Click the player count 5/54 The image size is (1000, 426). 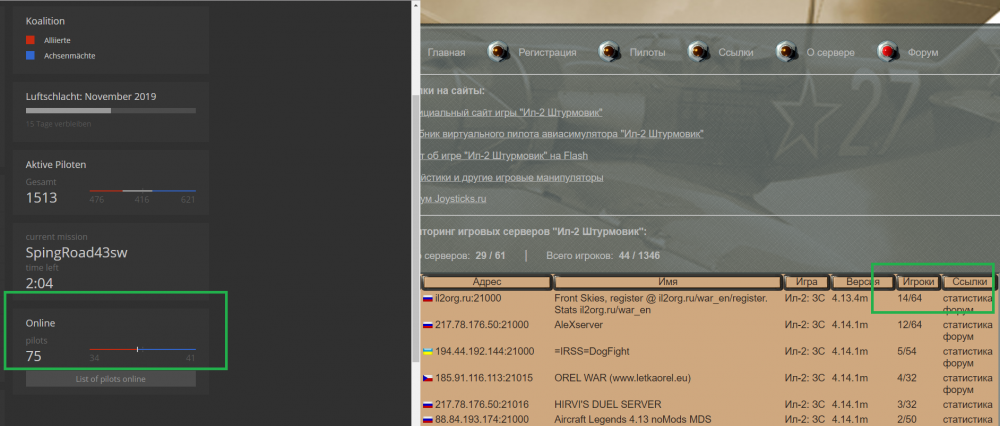pyautogui.click(x=909, y=351)
